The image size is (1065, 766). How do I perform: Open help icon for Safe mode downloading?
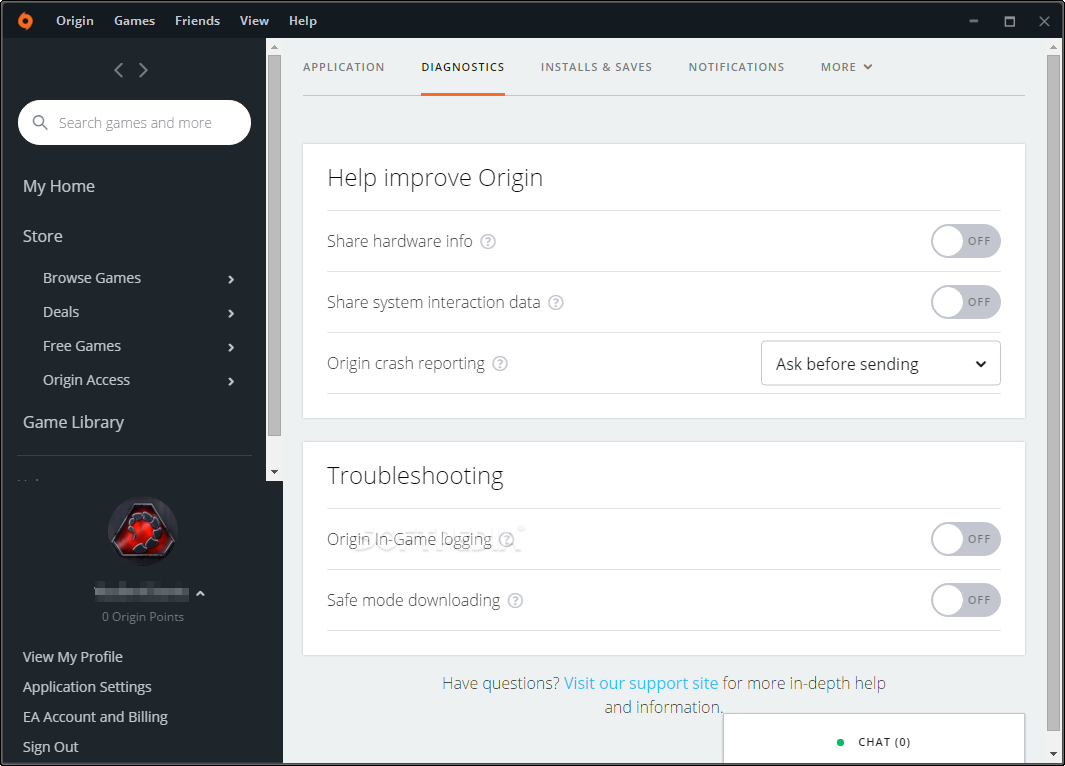(x=516, y=600)
